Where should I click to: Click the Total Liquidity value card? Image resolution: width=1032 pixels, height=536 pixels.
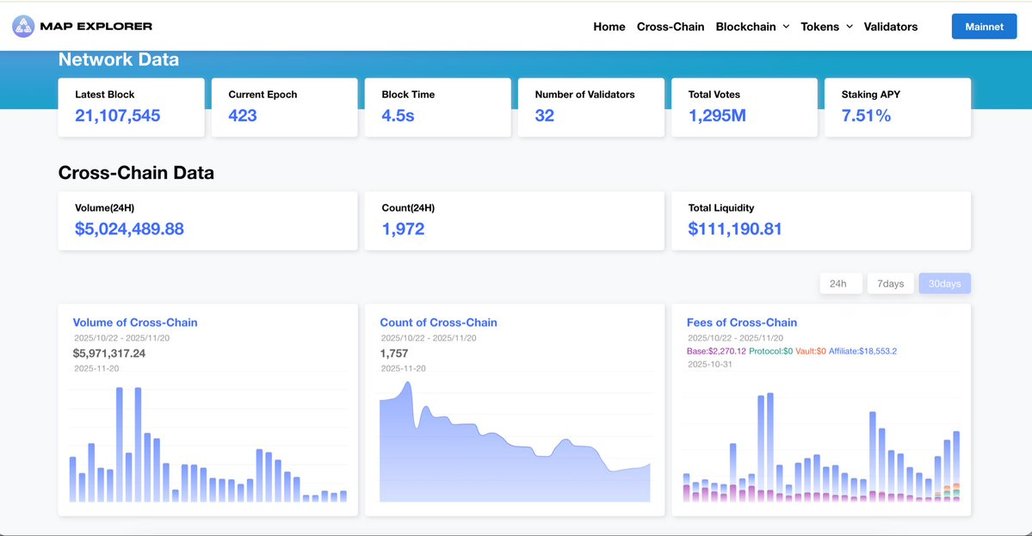tap(820, 220)
